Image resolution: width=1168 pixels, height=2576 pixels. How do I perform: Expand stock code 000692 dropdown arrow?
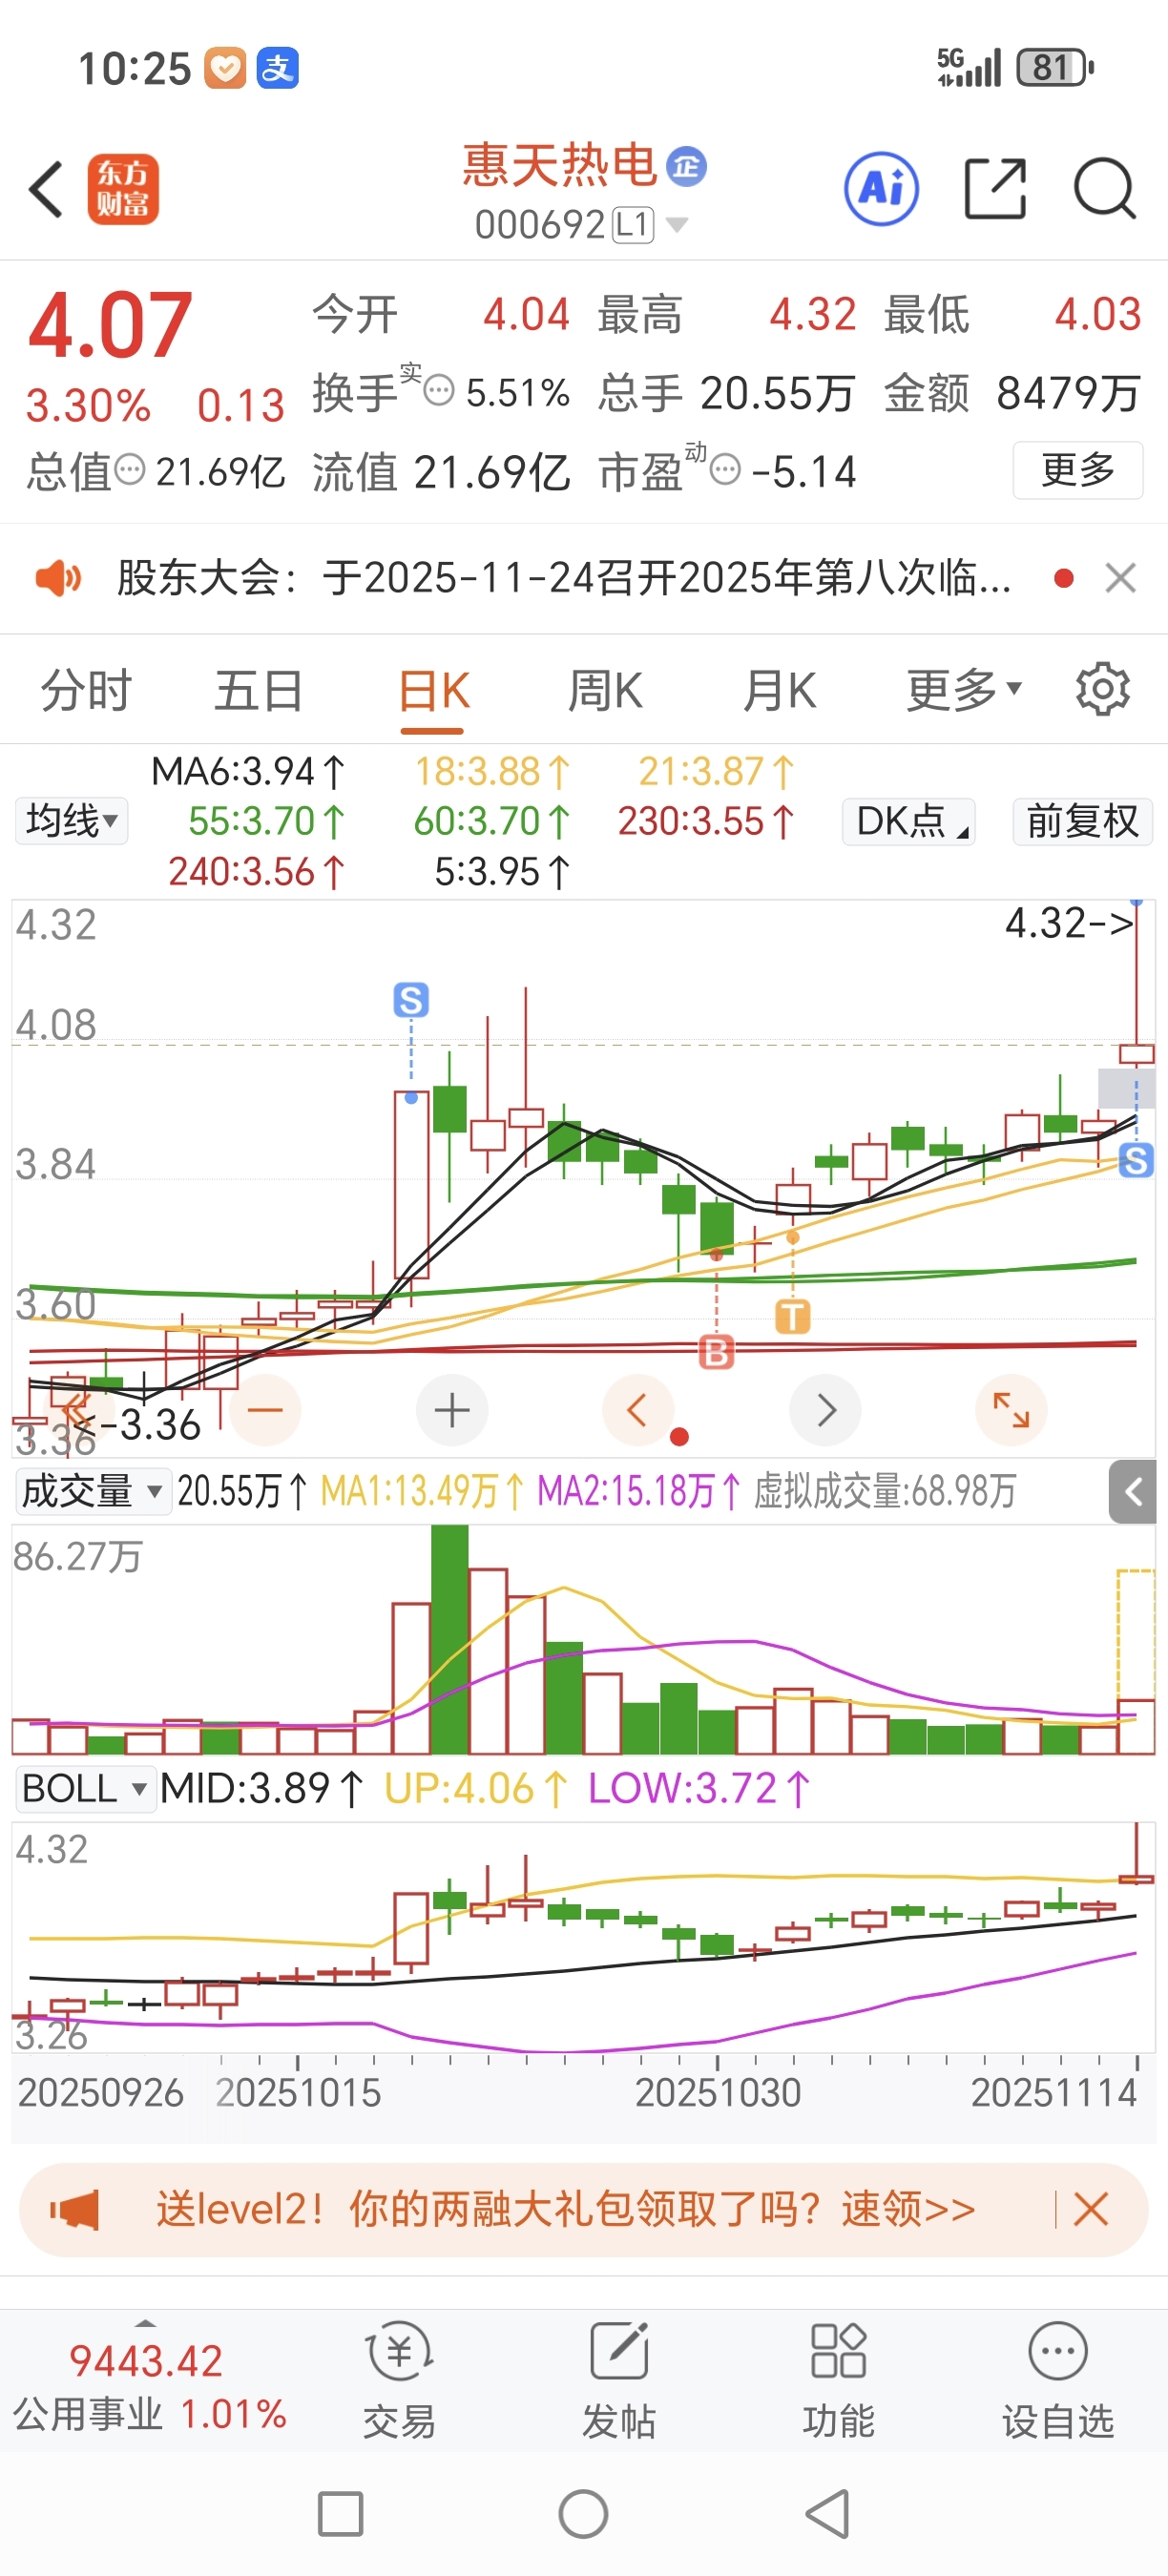pos(677,225)
